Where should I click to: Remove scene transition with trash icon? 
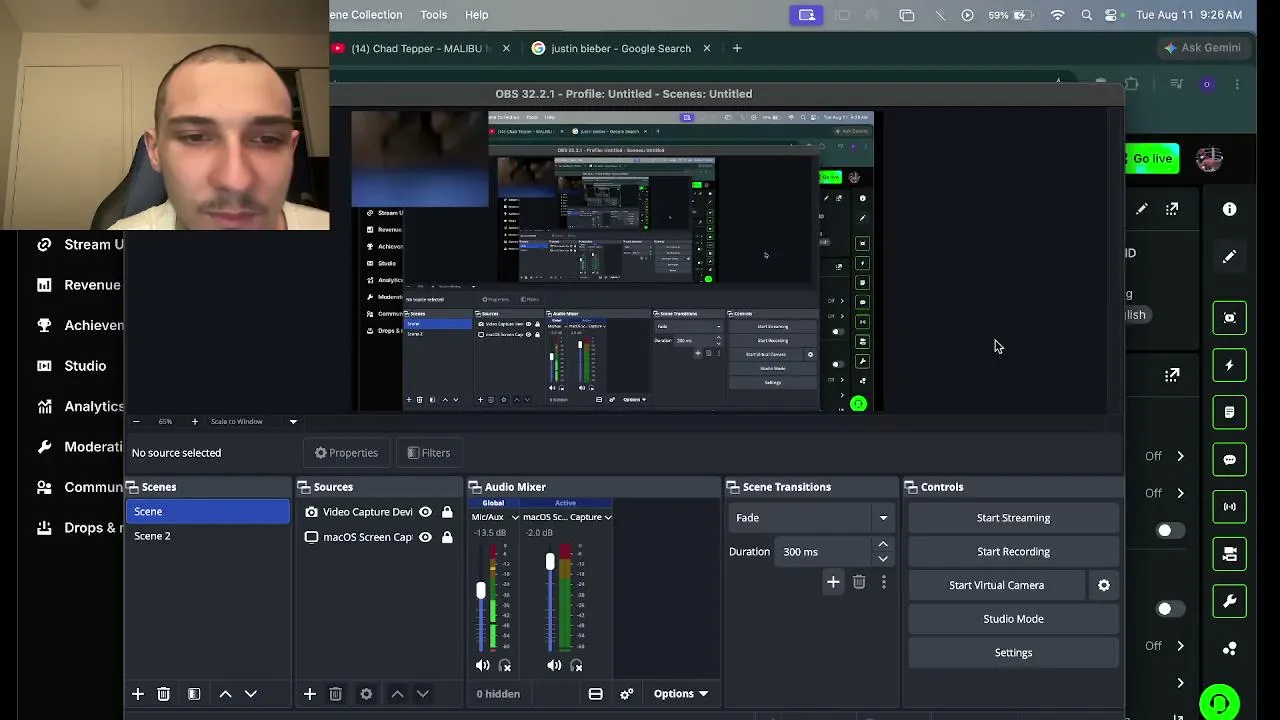[859, 582]
